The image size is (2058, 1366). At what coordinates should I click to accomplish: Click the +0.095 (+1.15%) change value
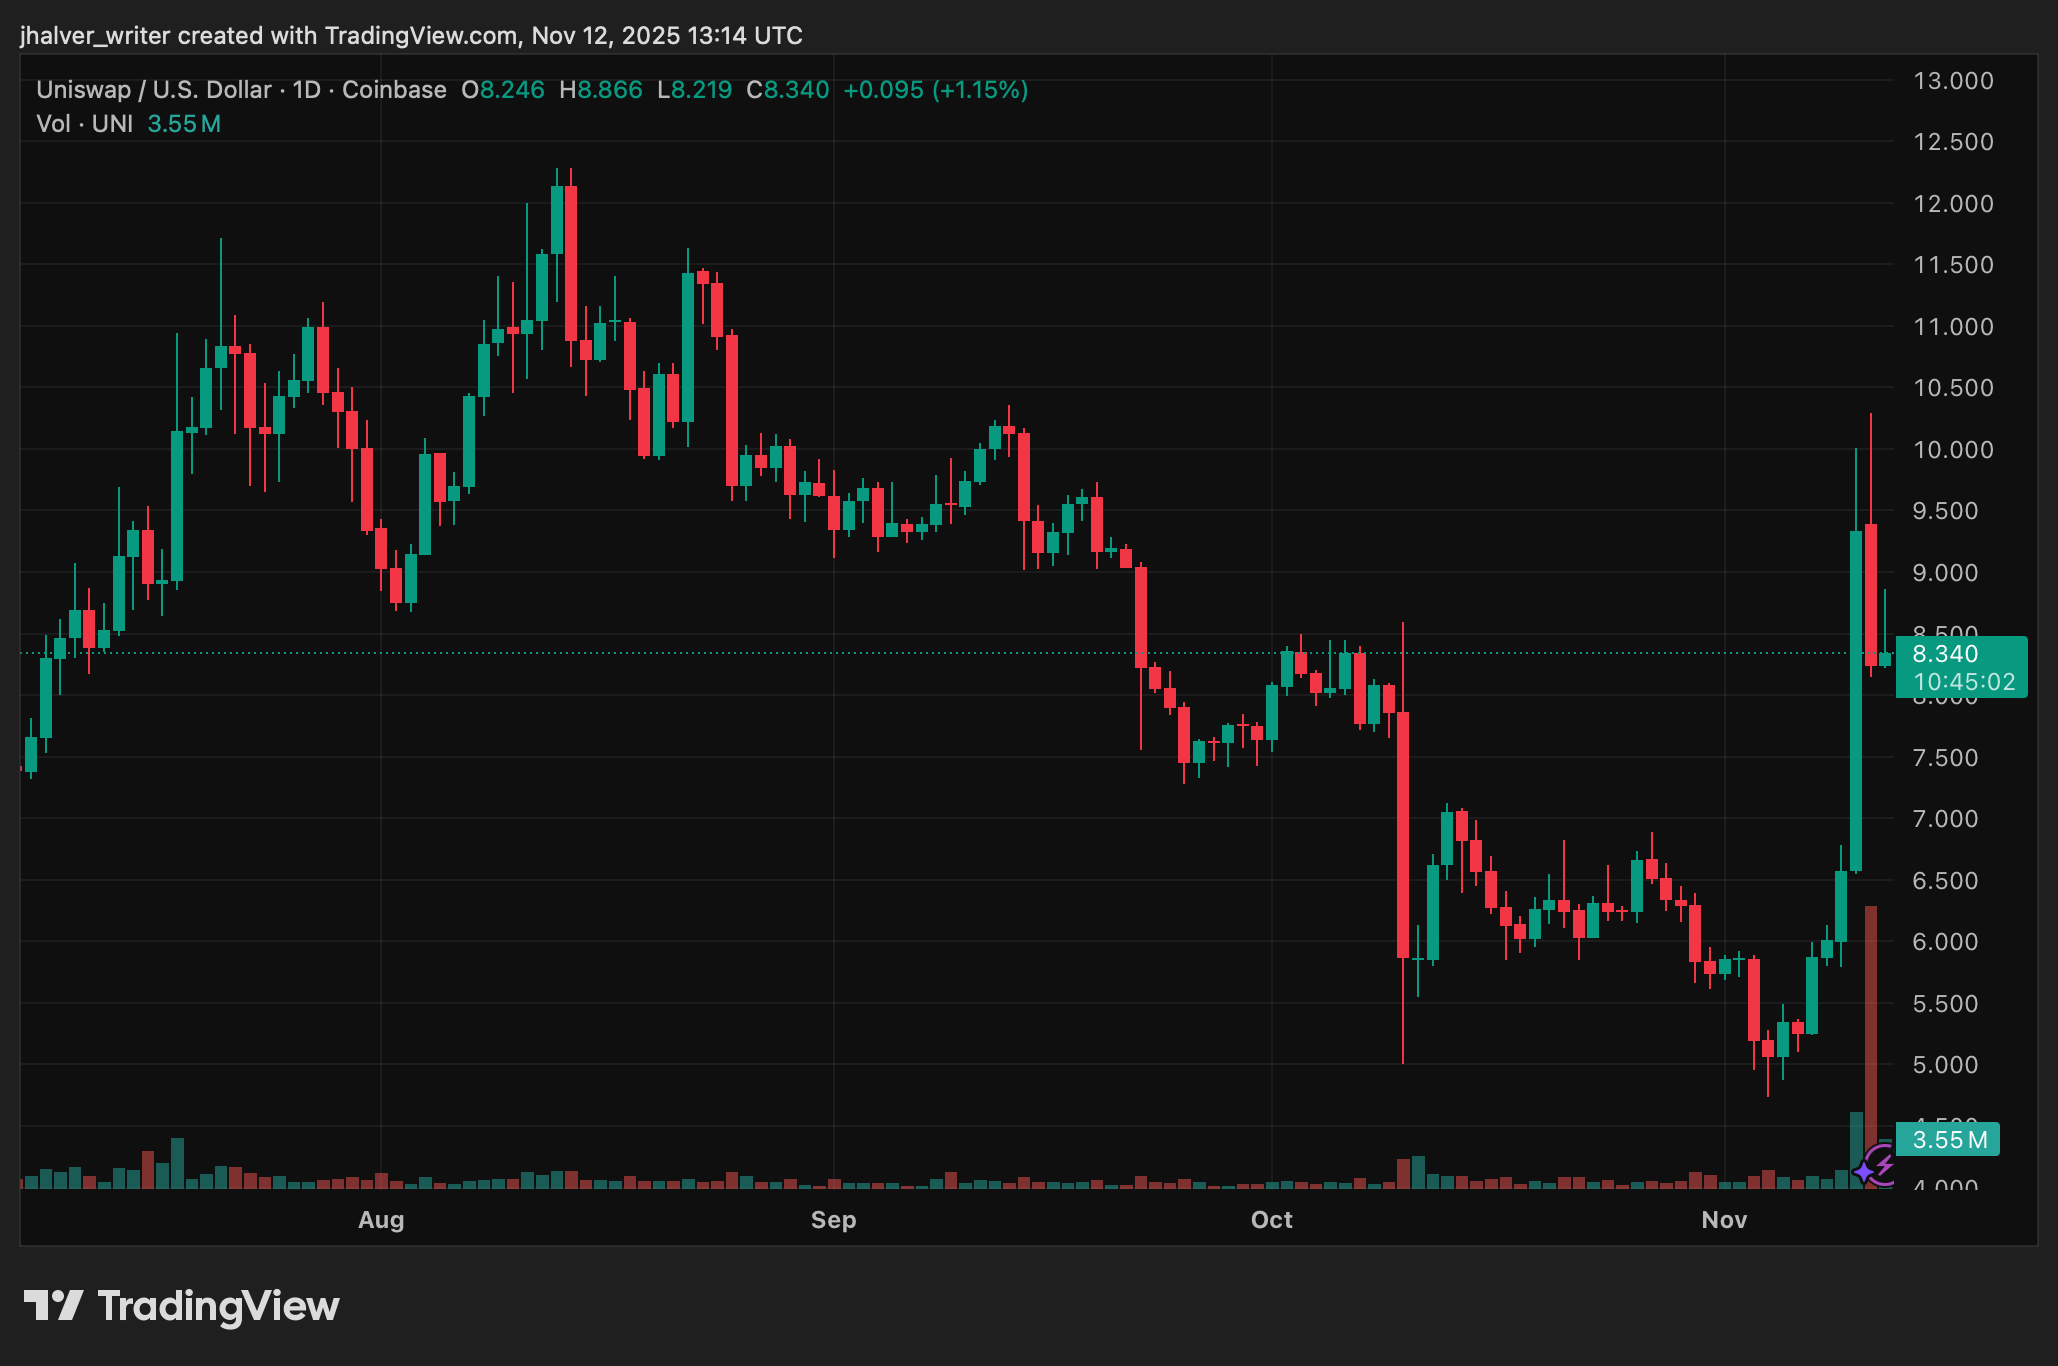pyautogui.click(x=935, y=90)
